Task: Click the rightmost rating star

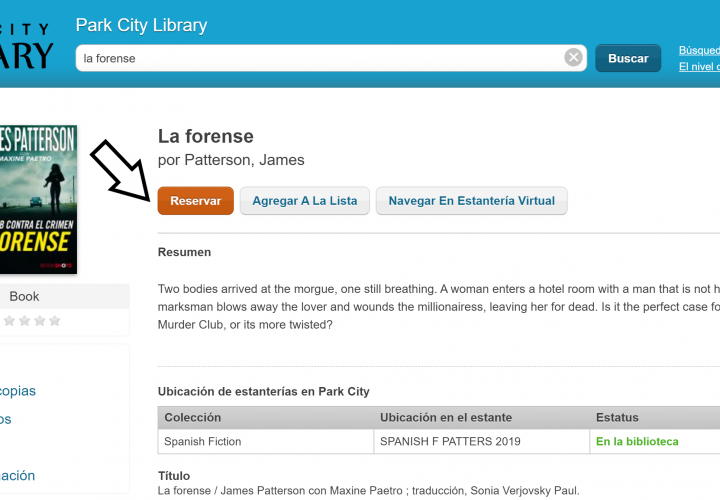Action: (55, 321)
